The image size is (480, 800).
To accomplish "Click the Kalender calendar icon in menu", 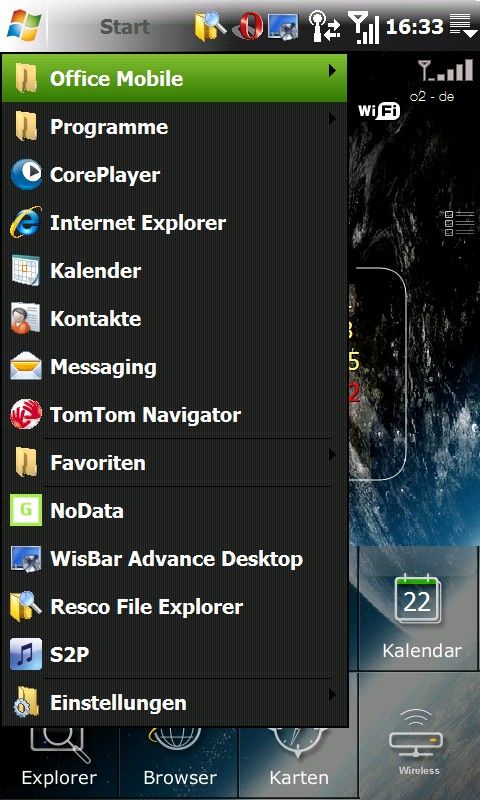I will pyautogui.click(x=26, y=270).
